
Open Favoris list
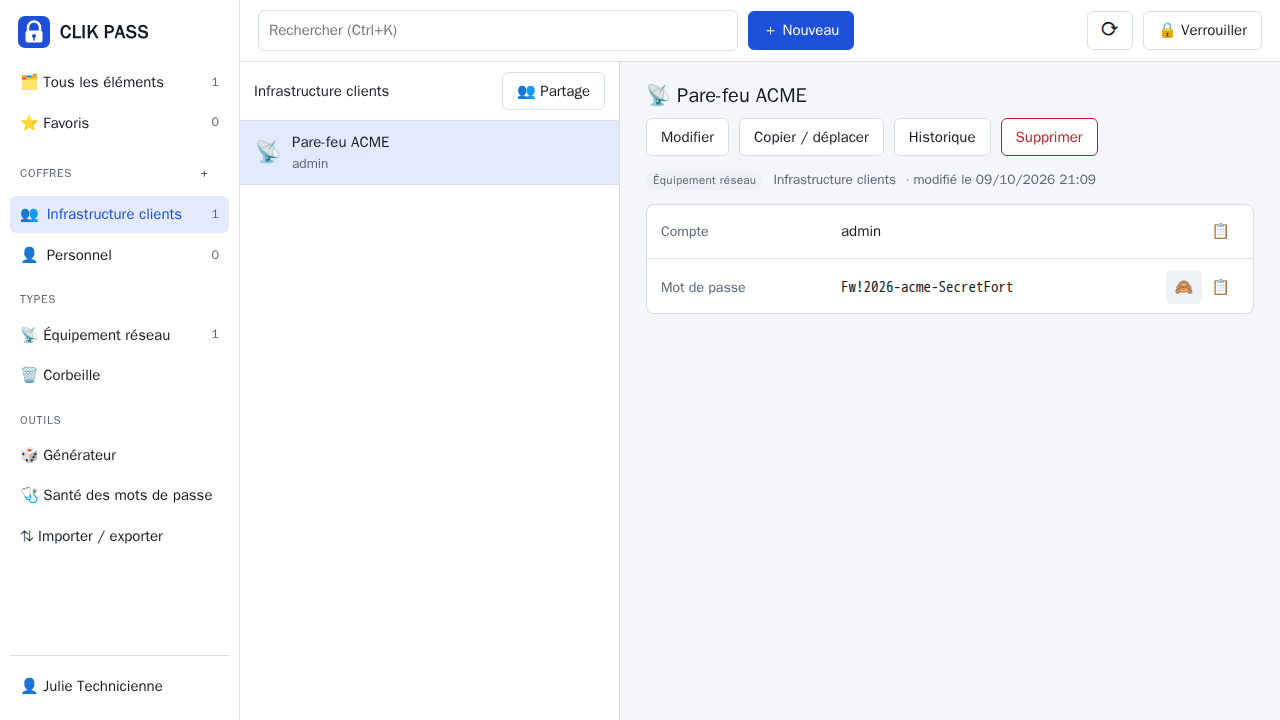(119, 123)
